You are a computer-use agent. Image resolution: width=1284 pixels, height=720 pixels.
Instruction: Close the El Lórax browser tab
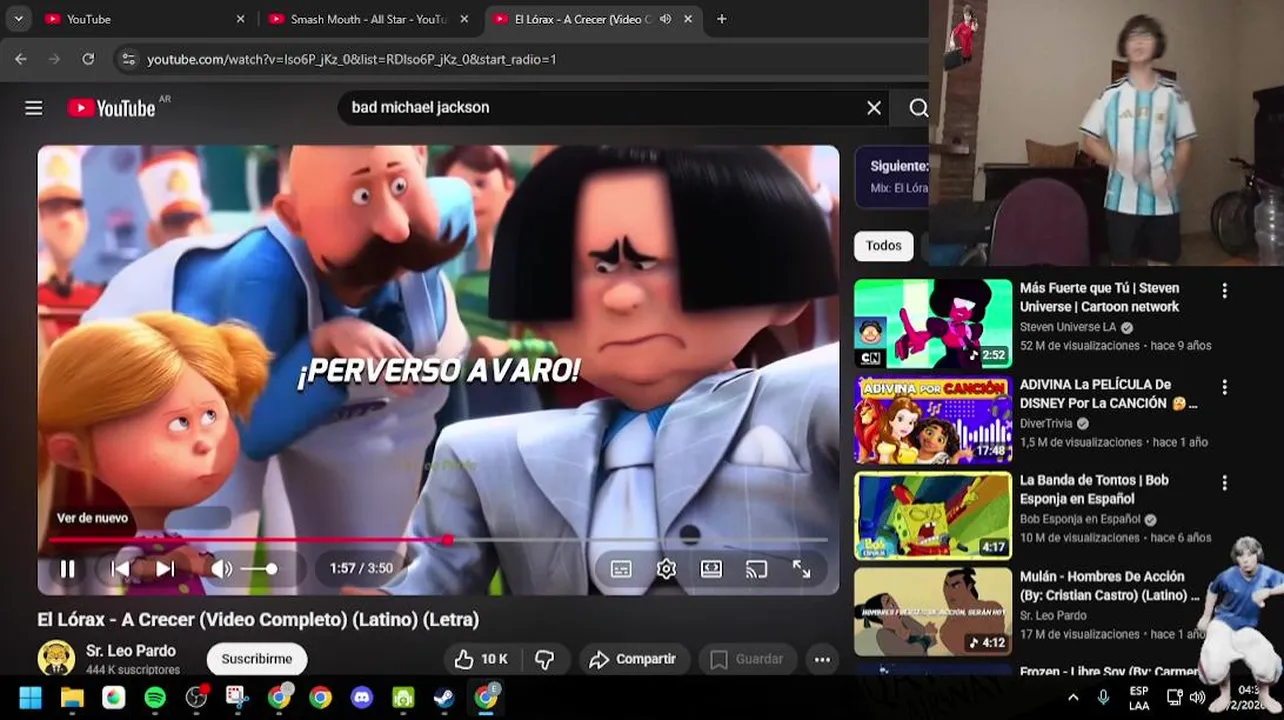click(x=690, y=19)
